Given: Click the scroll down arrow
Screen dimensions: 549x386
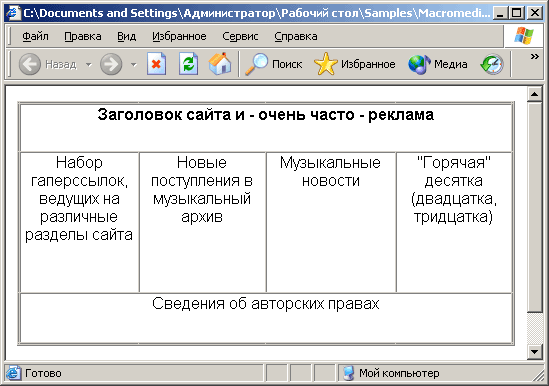Looking at the screenshot, I should point(535,352).
